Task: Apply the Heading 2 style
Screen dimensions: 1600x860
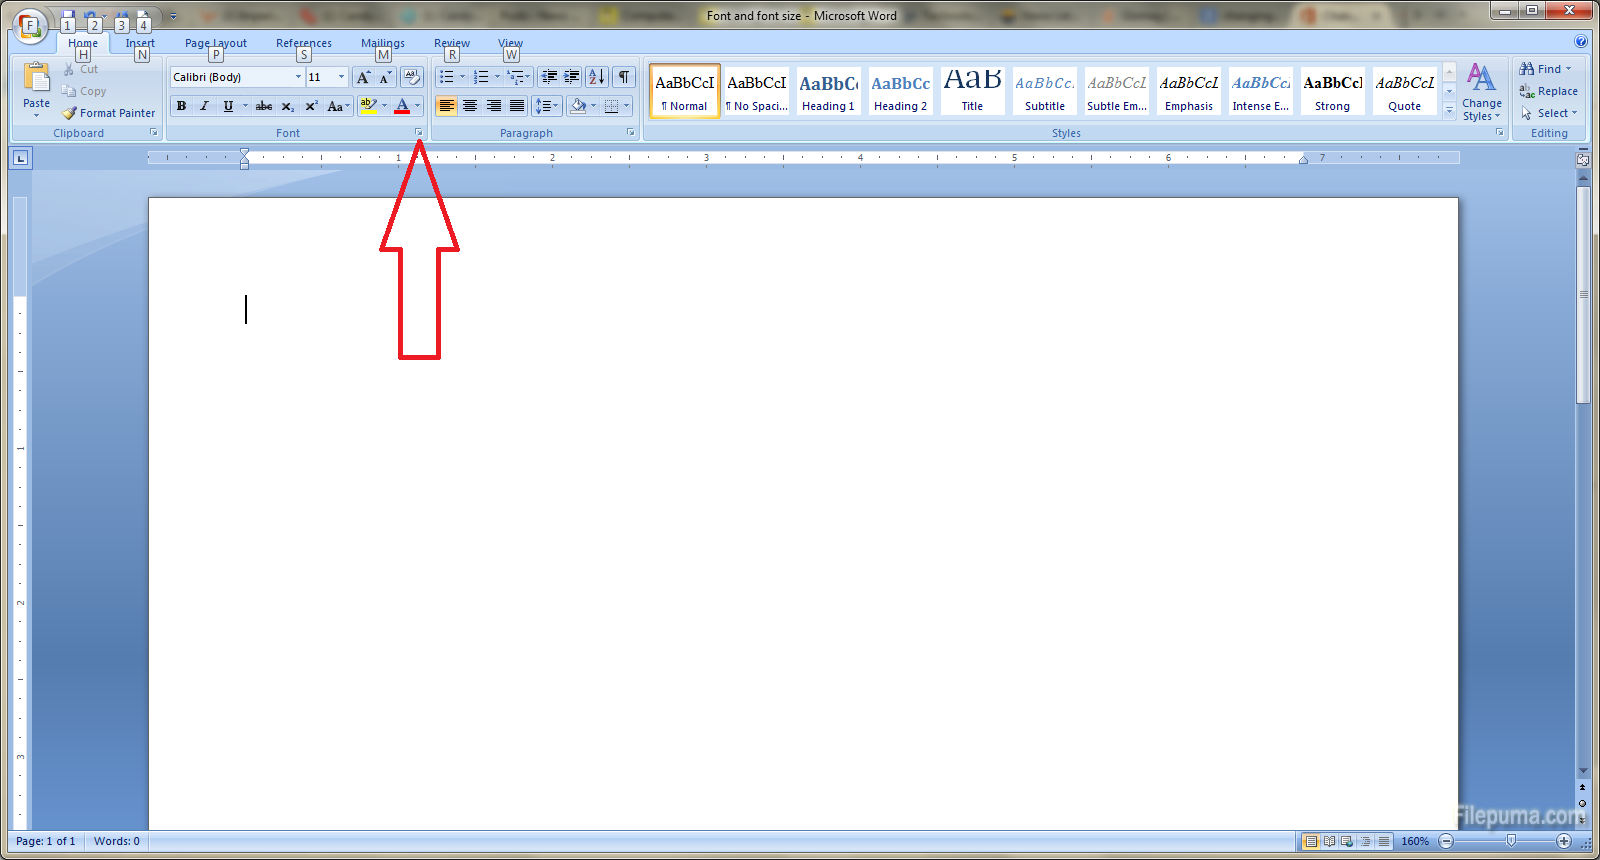Action: coord(901,91)
